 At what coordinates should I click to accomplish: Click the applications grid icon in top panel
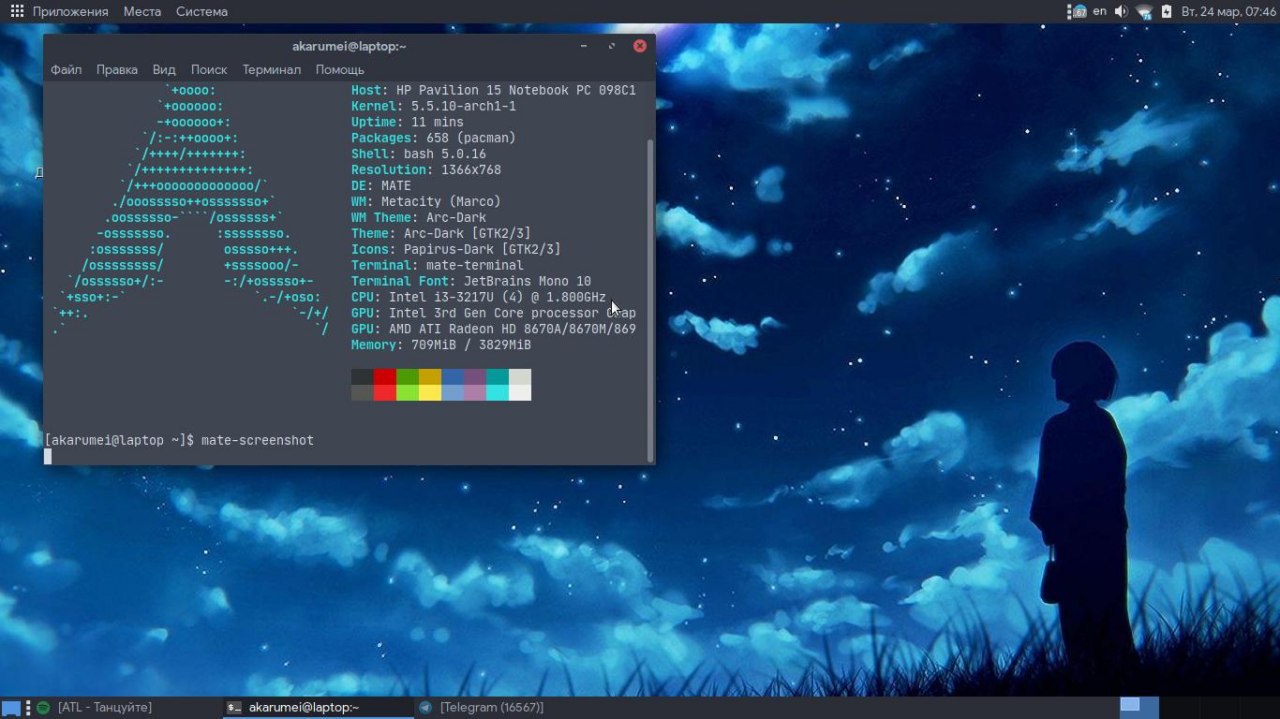17,12
